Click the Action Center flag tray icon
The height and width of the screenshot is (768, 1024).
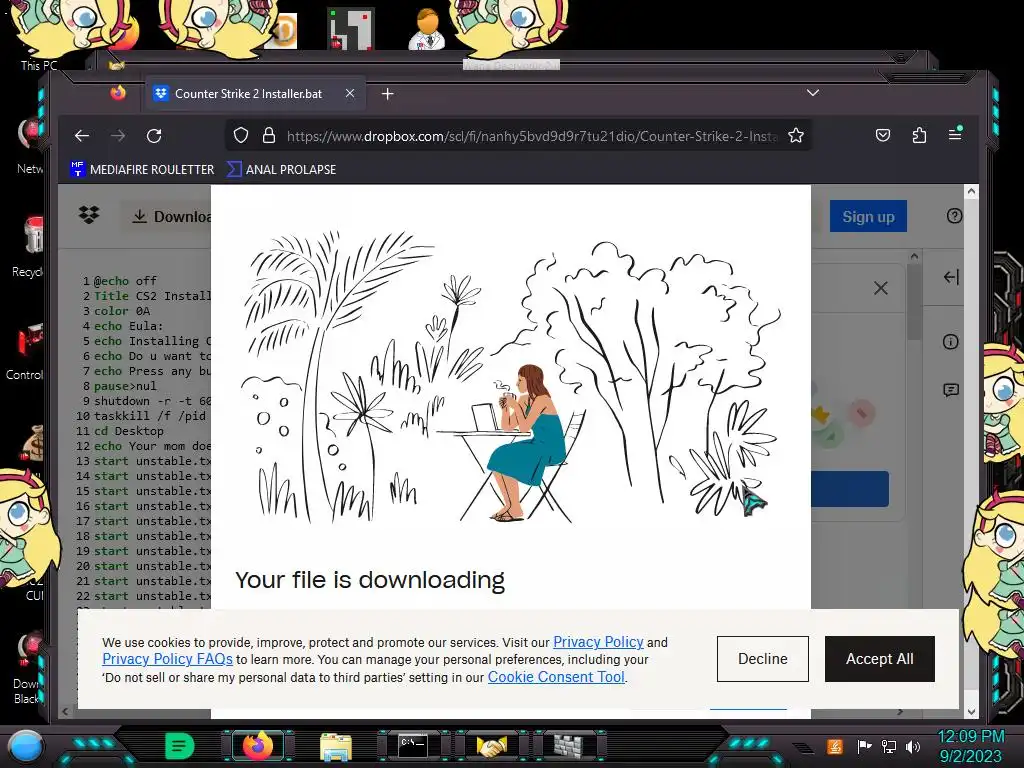coord(865,746)
